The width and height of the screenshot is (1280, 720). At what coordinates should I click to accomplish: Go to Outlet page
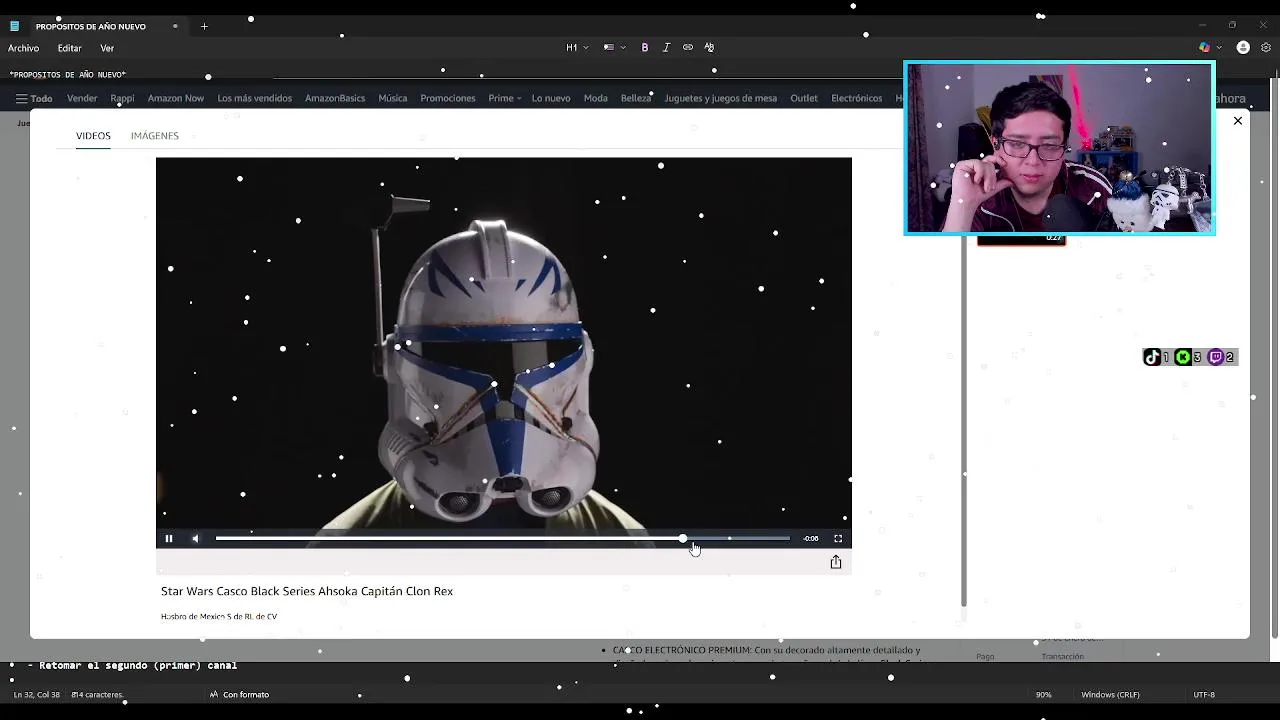804,98
